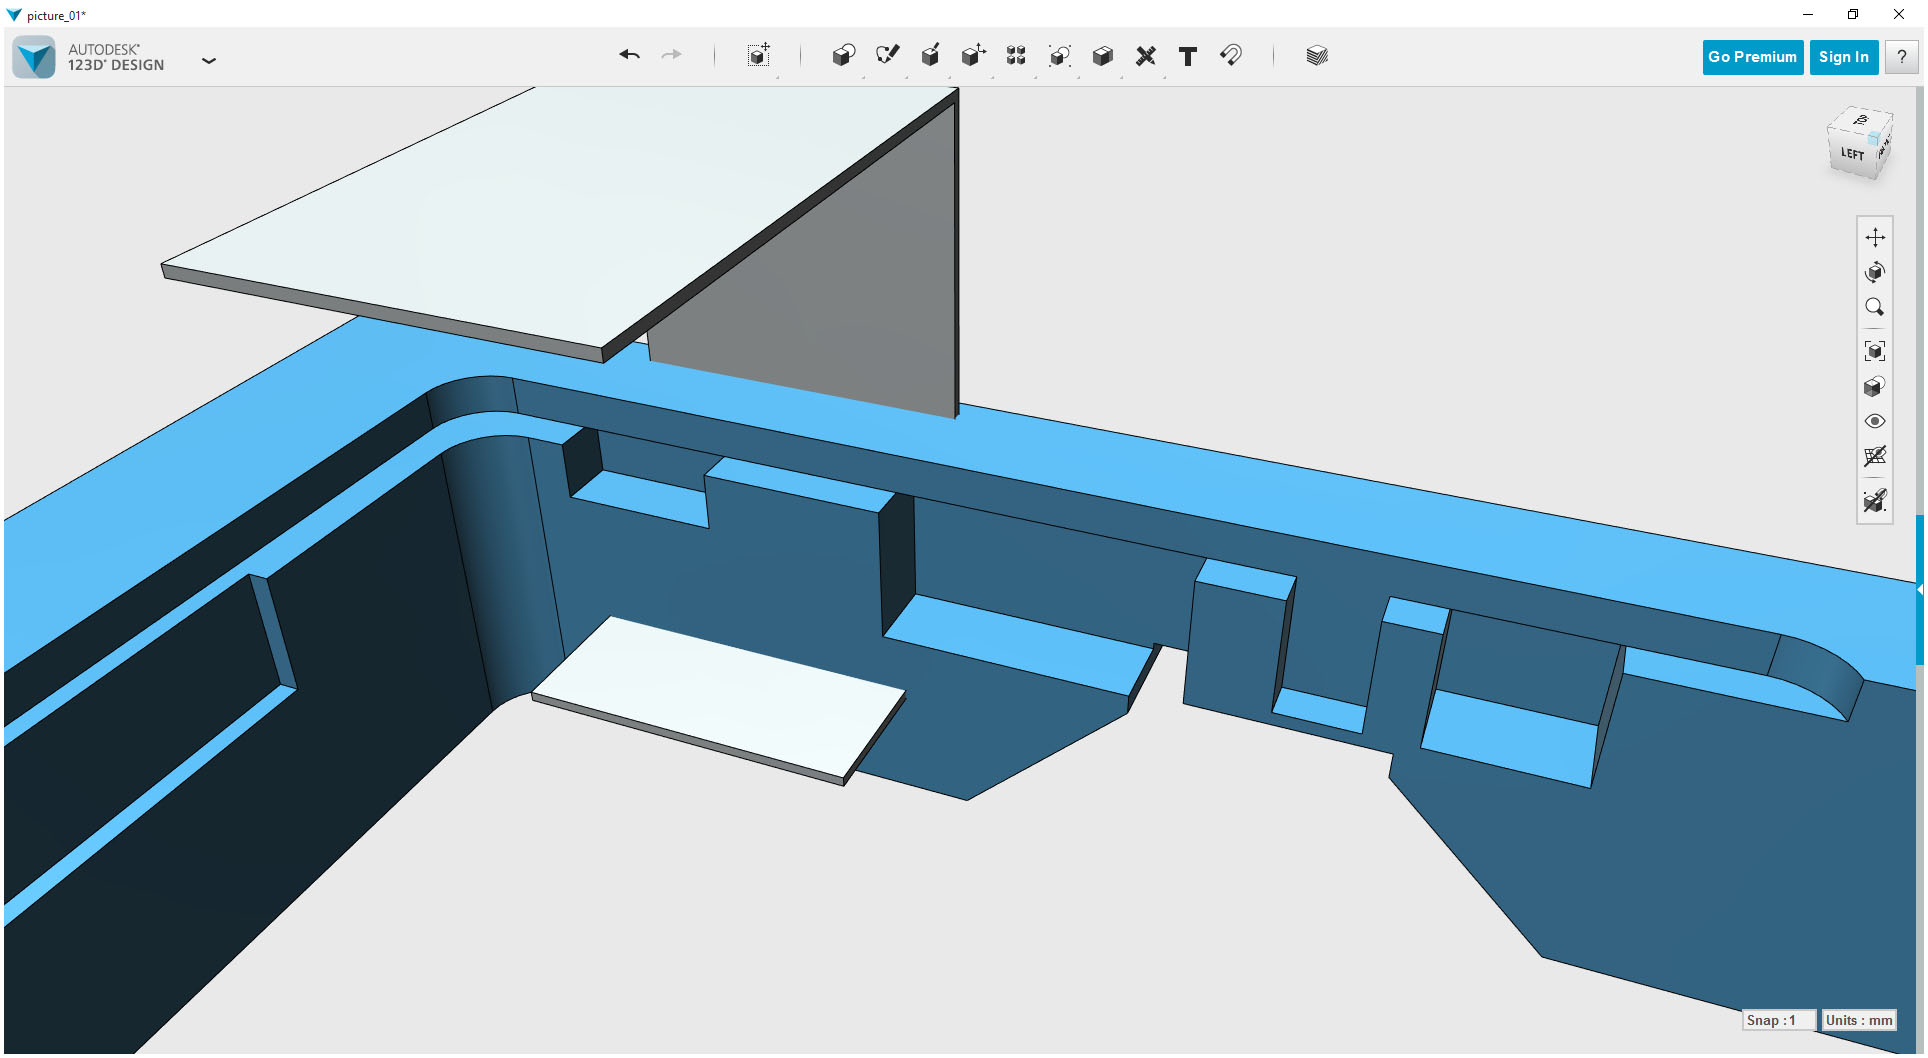1928x1058 pixels.
Task: Click the Undo arrow in the toolbar
Action: click(x=630, y=56)
